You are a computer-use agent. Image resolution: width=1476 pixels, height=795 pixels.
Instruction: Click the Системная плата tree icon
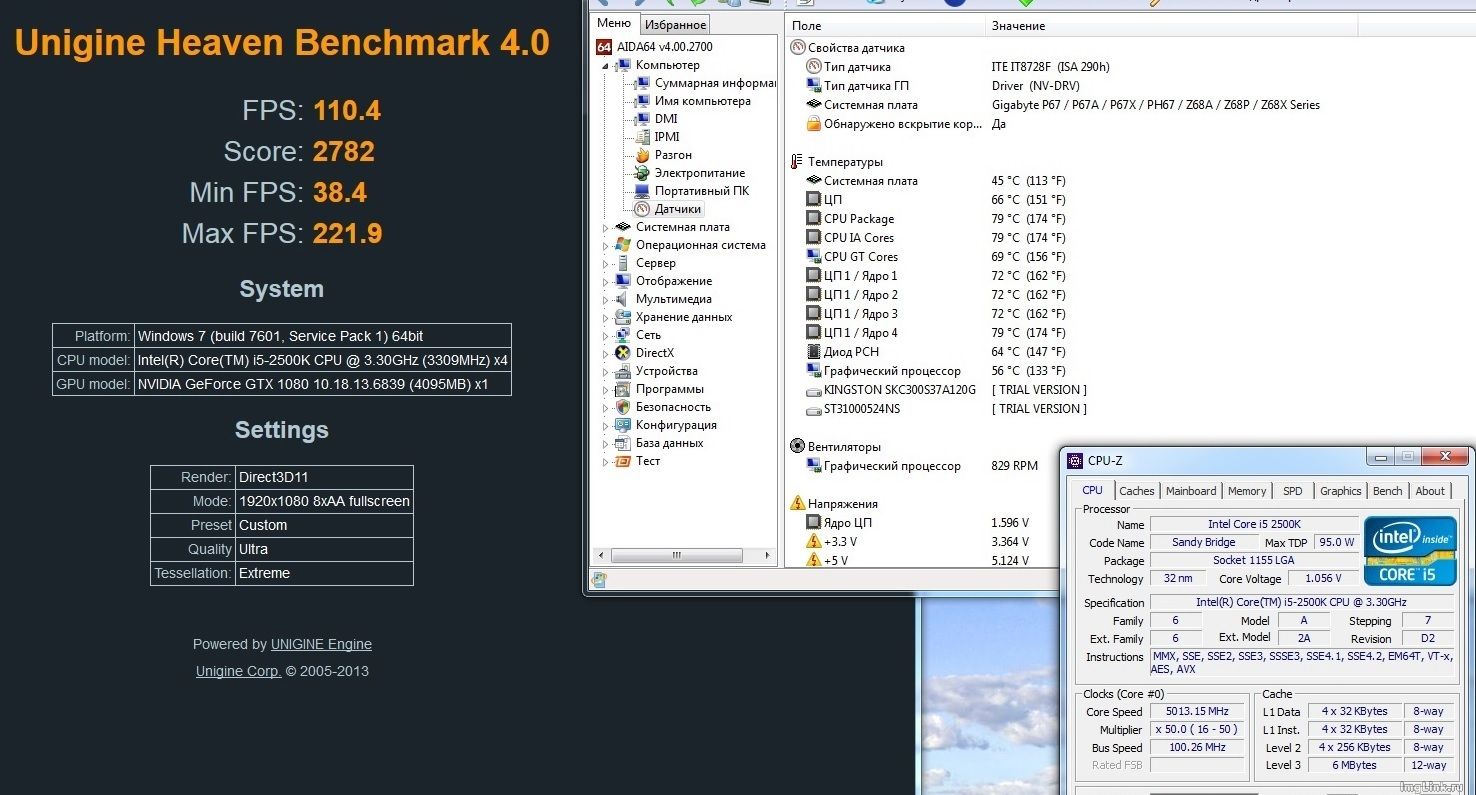tap(624, 227)
